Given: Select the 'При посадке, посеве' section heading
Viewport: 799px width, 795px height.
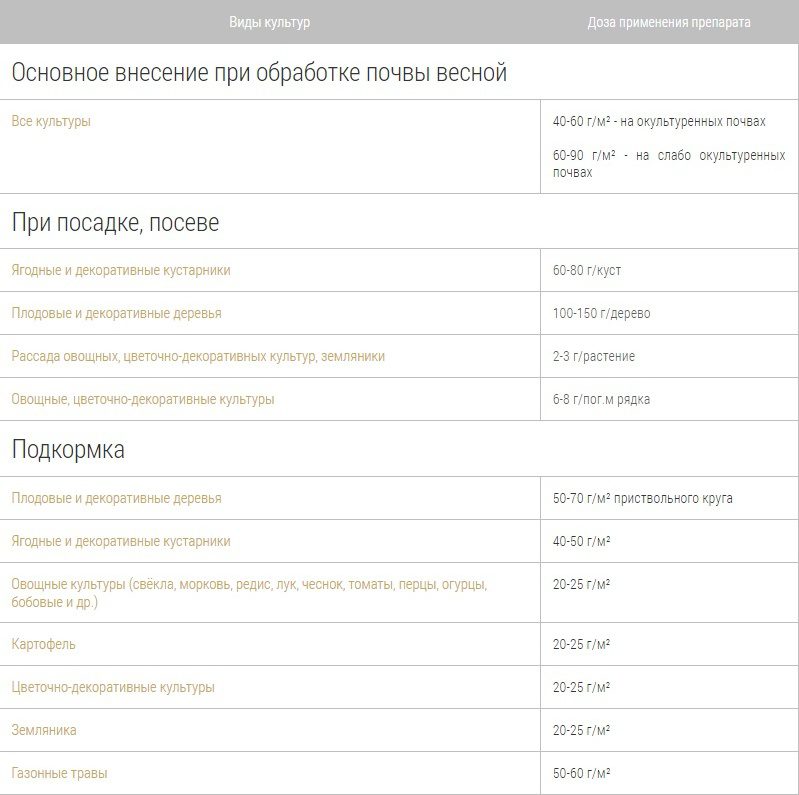Looking at the screenshot, I should pos(115,223).
